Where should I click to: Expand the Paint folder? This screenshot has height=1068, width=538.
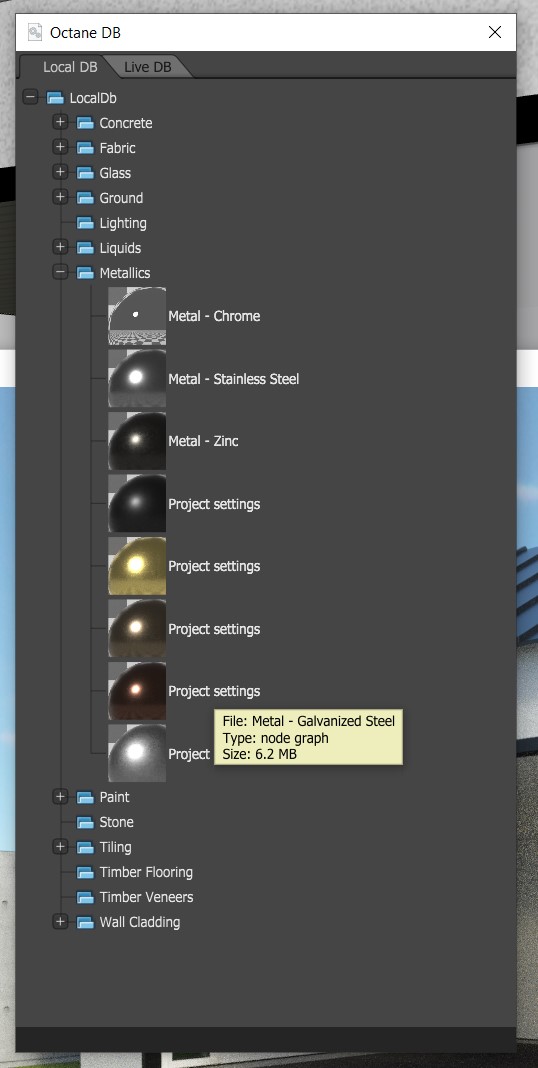click(x=61, y=797)
